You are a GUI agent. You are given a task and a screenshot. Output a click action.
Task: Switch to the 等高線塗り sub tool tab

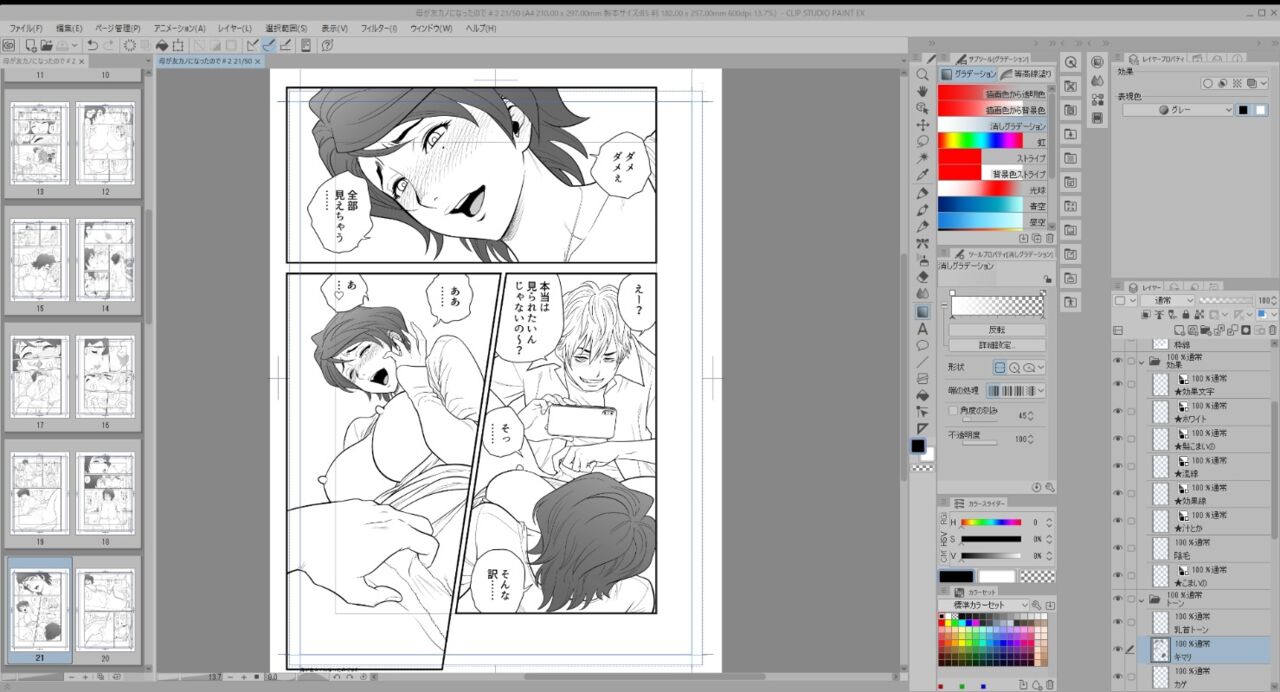point(1027,74)
